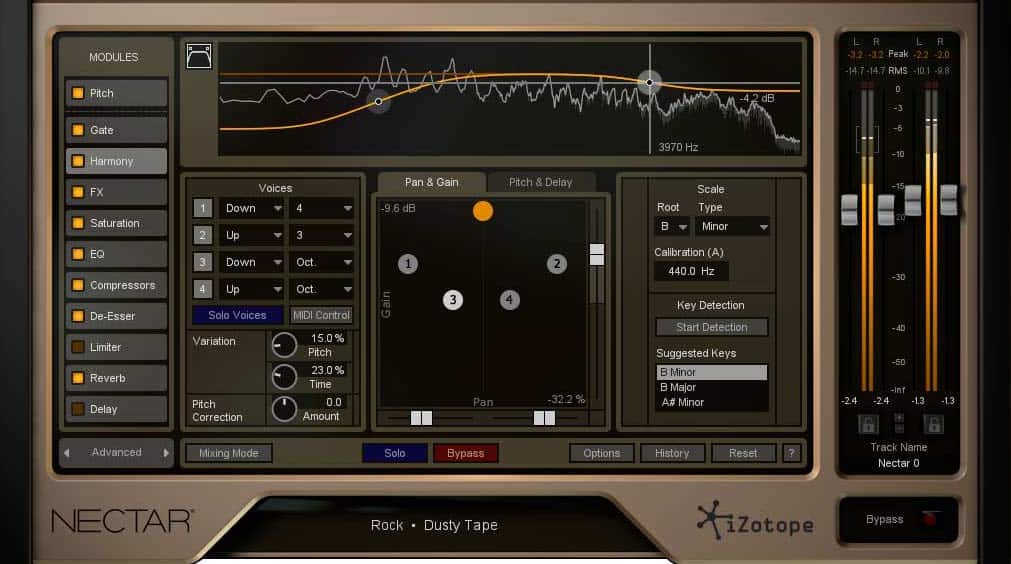1011x564 pixels.
Task: Toggle the Harmony module power indicator
Action: click(x=78, y=161)
